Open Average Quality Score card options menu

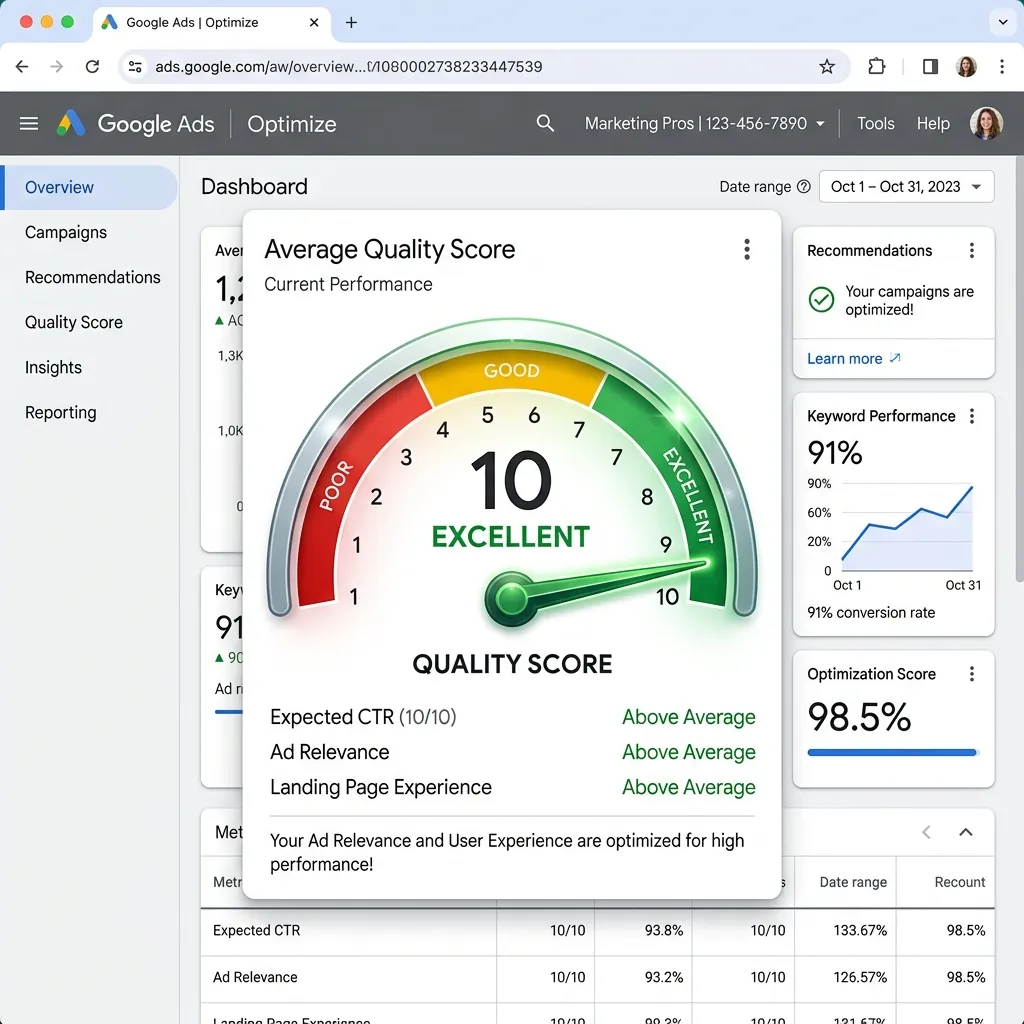pyautogui.click(x=746, y=249)
